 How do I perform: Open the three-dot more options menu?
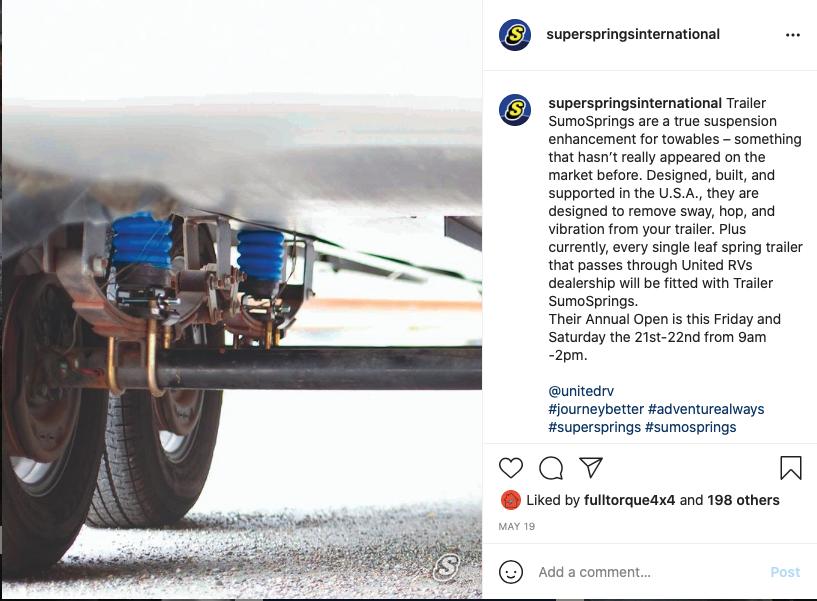click(x=793, y=35)
